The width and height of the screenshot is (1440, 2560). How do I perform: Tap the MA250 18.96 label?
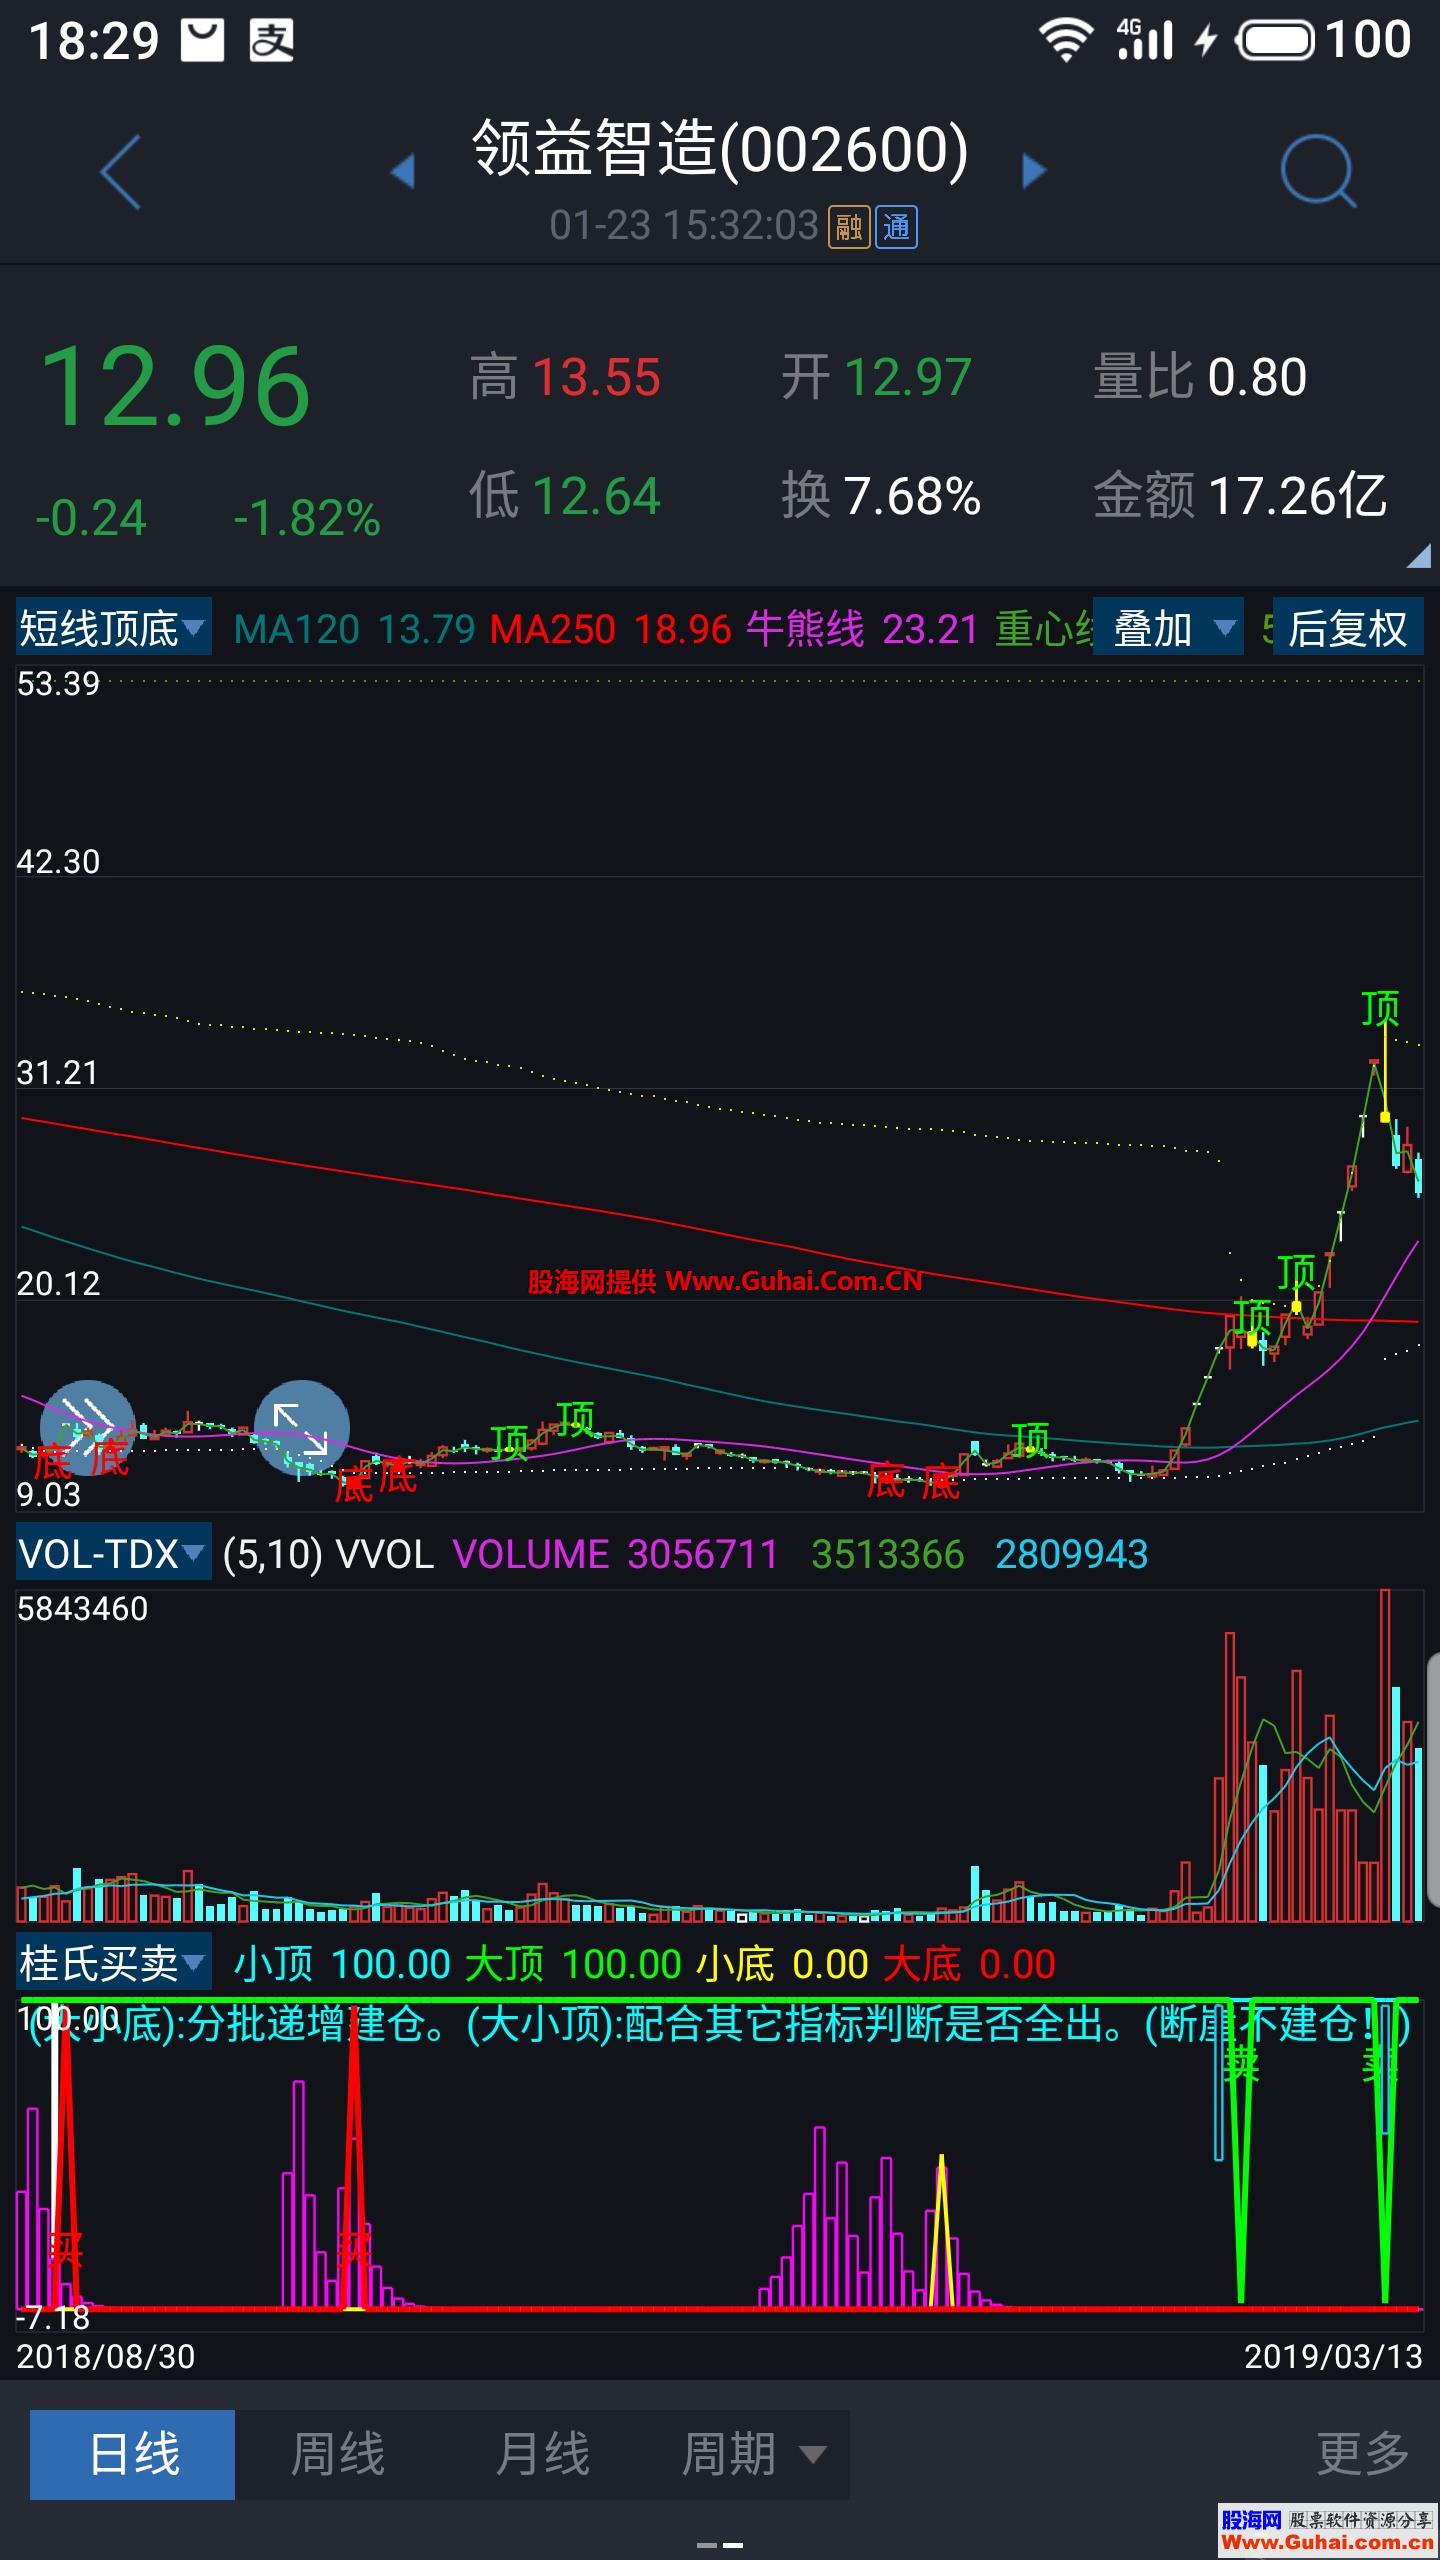pyautogui.click(x=611, y=630)
